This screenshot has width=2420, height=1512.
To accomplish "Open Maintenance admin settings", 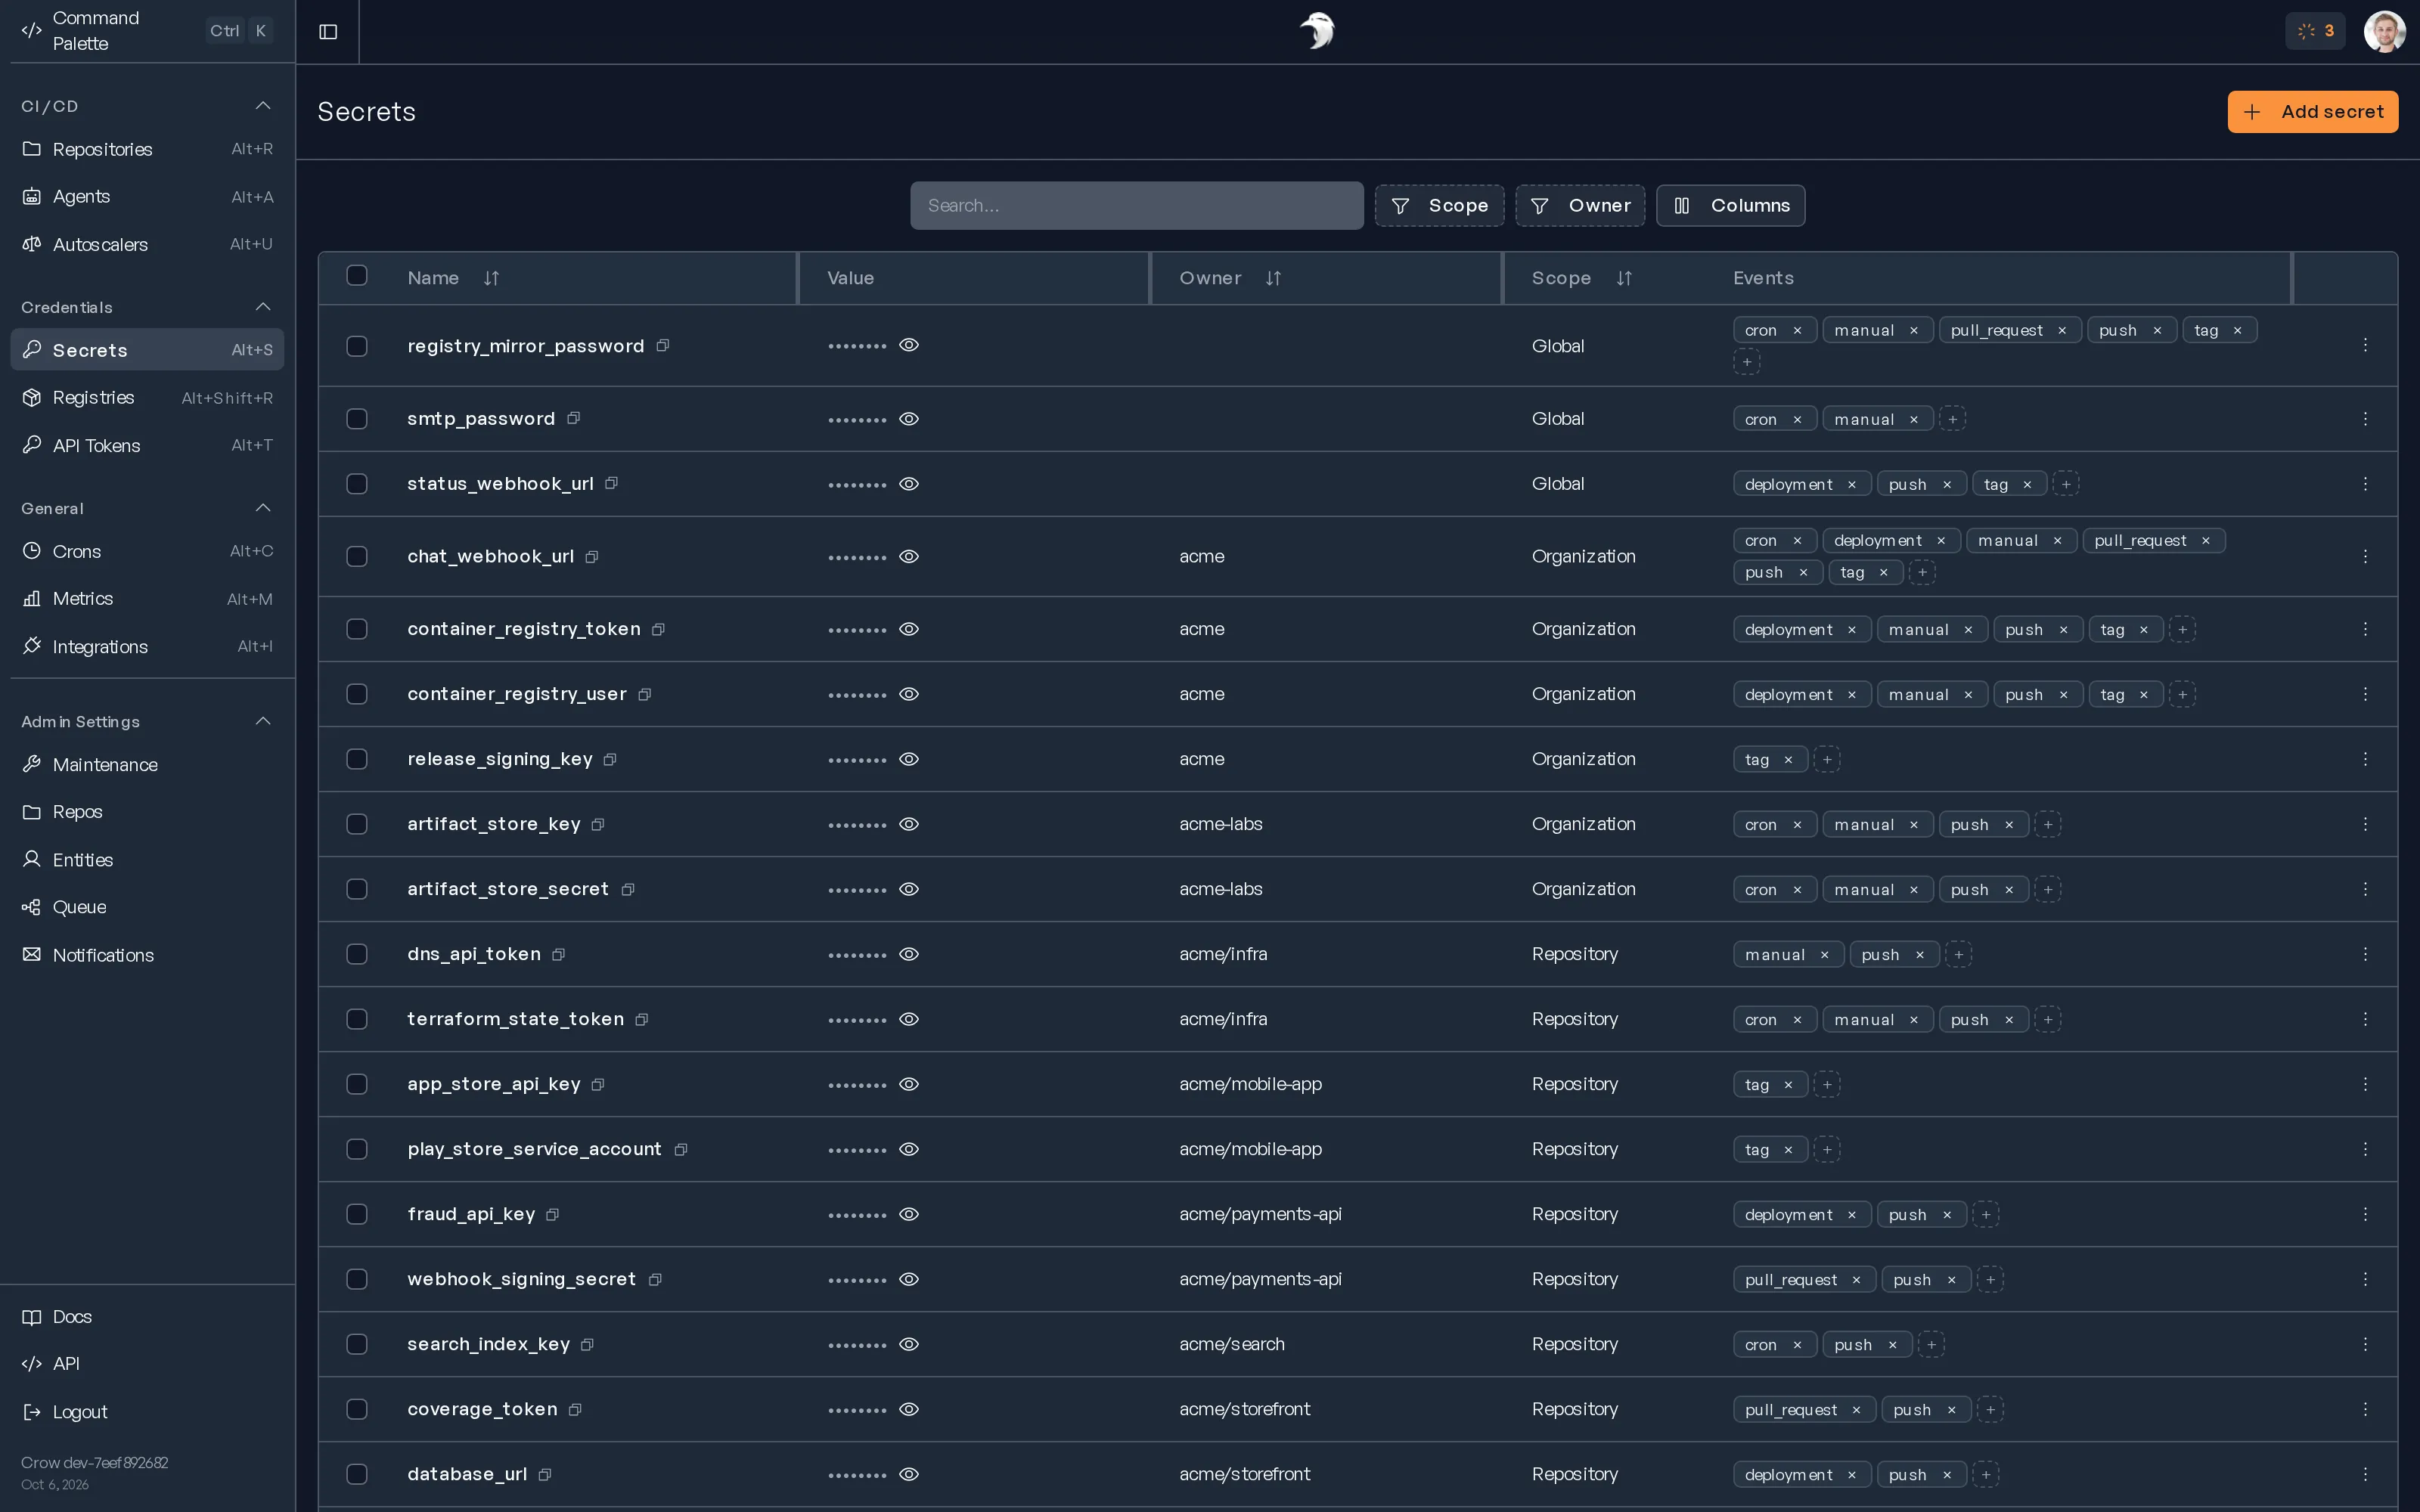I will point(147,765).
